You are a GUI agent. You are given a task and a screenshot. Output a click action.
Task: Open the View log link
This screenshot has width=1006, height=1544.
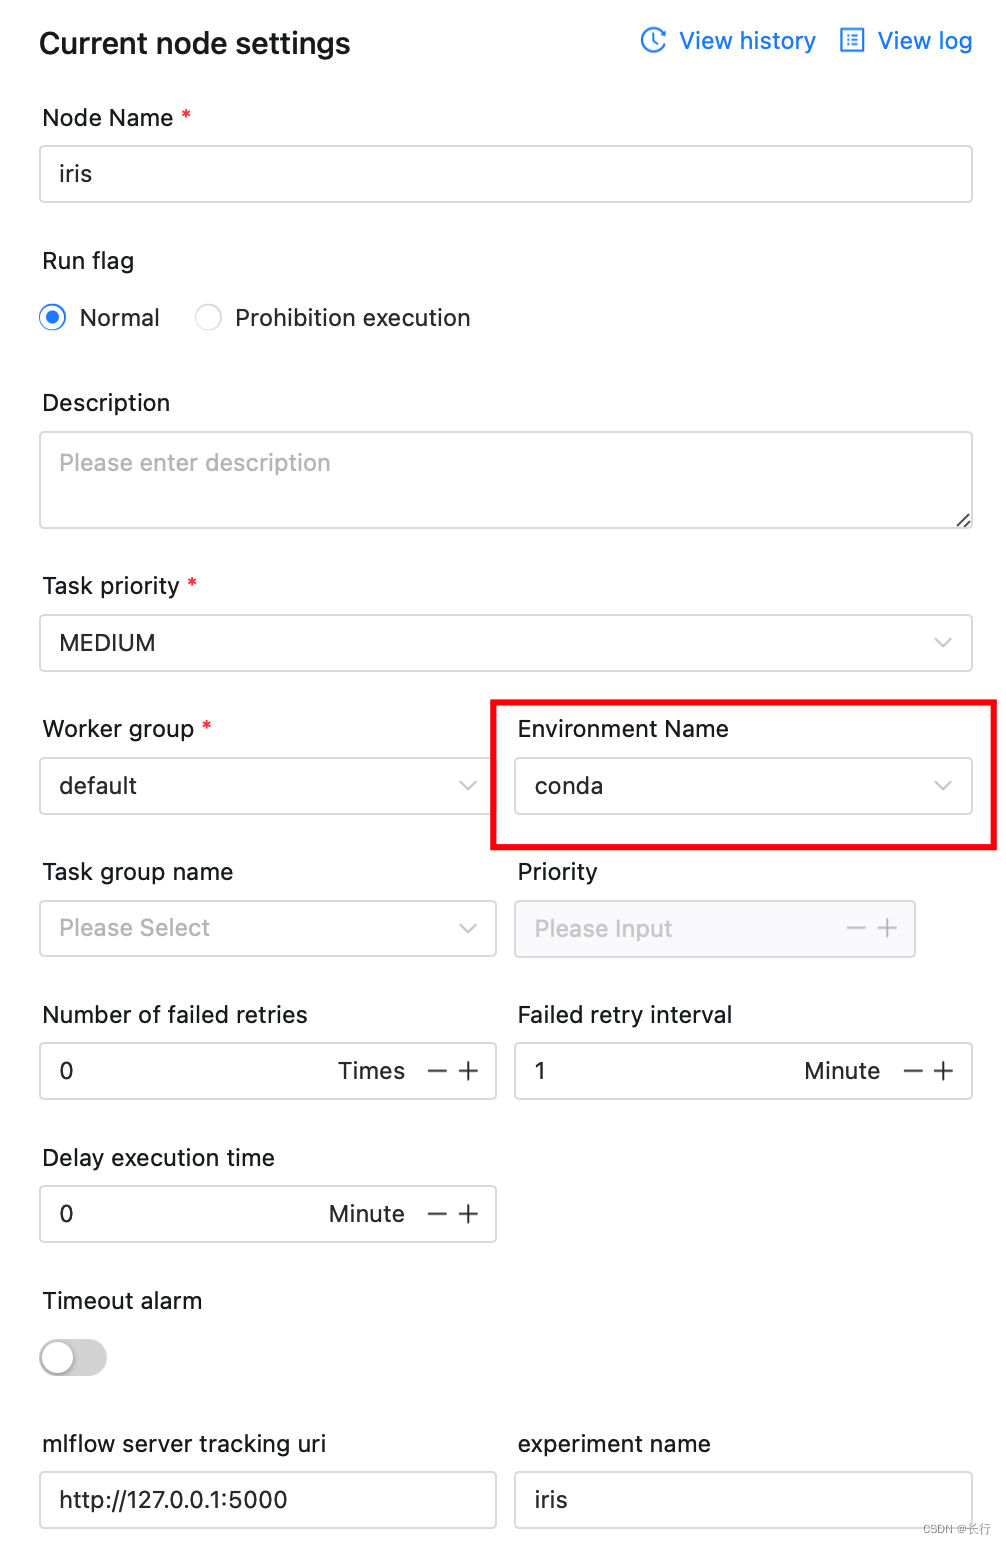click(x=924, y=41)
